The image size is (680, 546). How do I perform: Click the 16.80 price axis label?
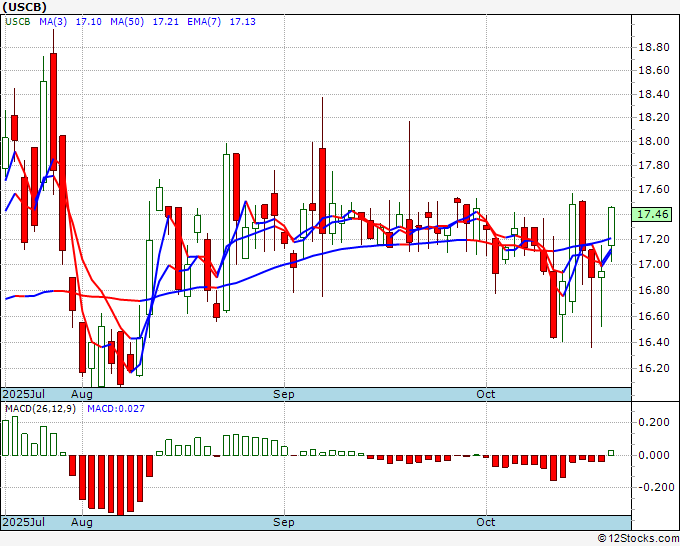[x=654, y=290]
